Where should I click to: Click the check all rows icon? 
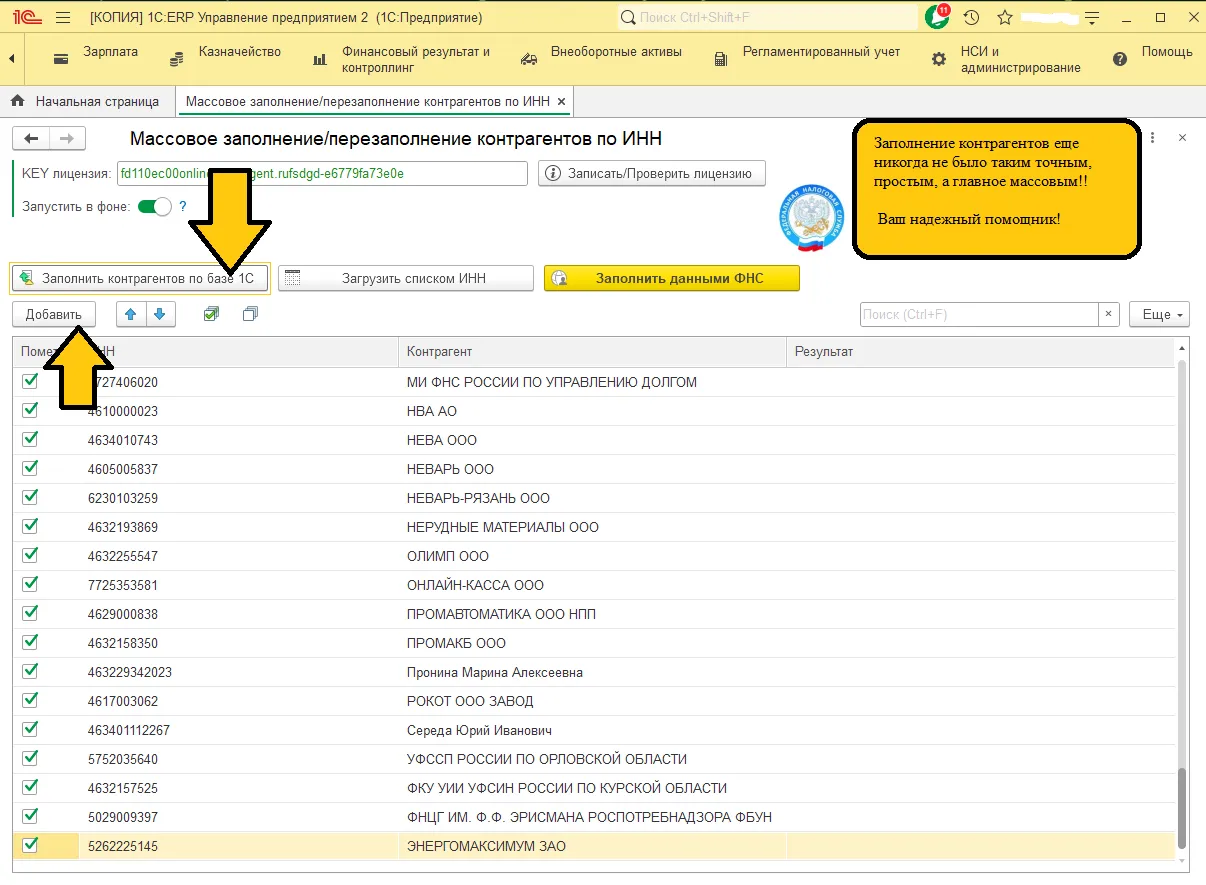(211, 314)
